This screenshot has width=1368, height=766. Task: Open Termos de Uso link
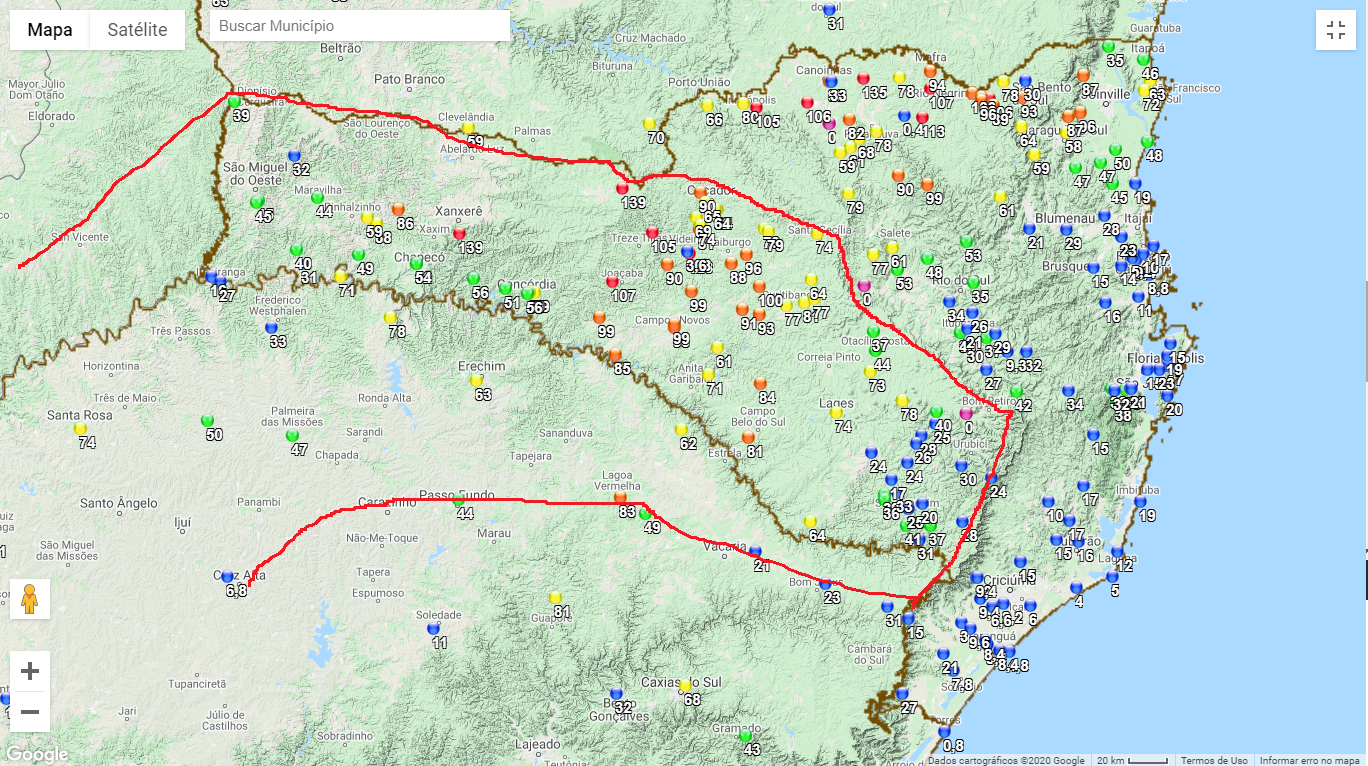pos(1214,760)
